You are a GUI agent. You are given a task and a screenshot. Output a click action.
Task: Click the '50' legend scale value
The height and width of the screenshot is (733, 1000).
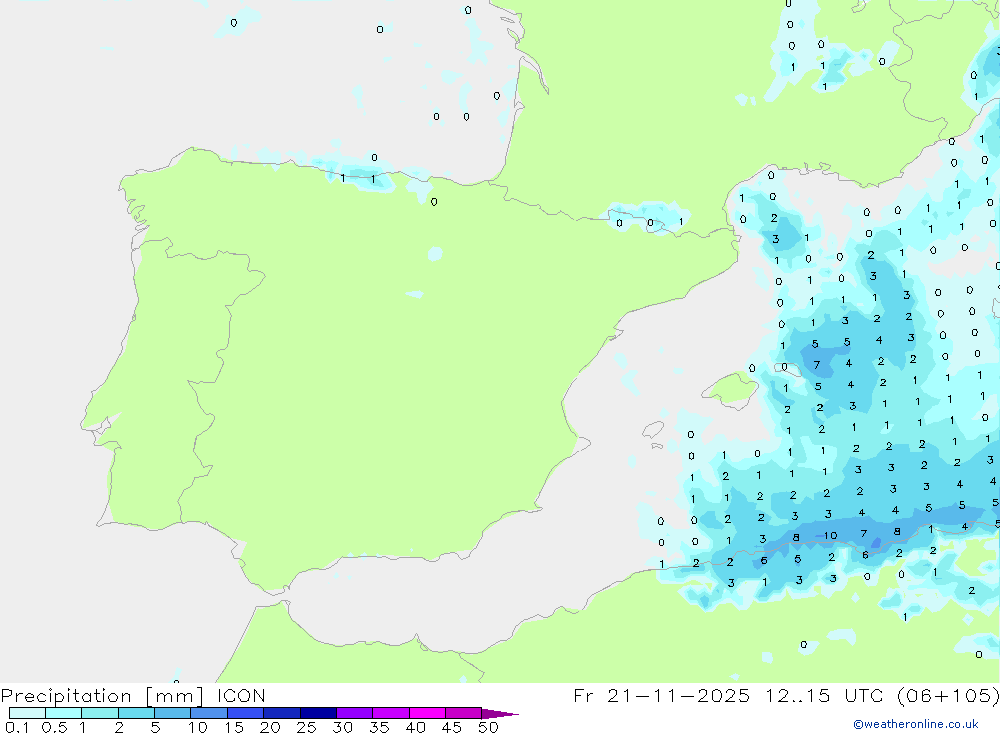pos(488,727)
